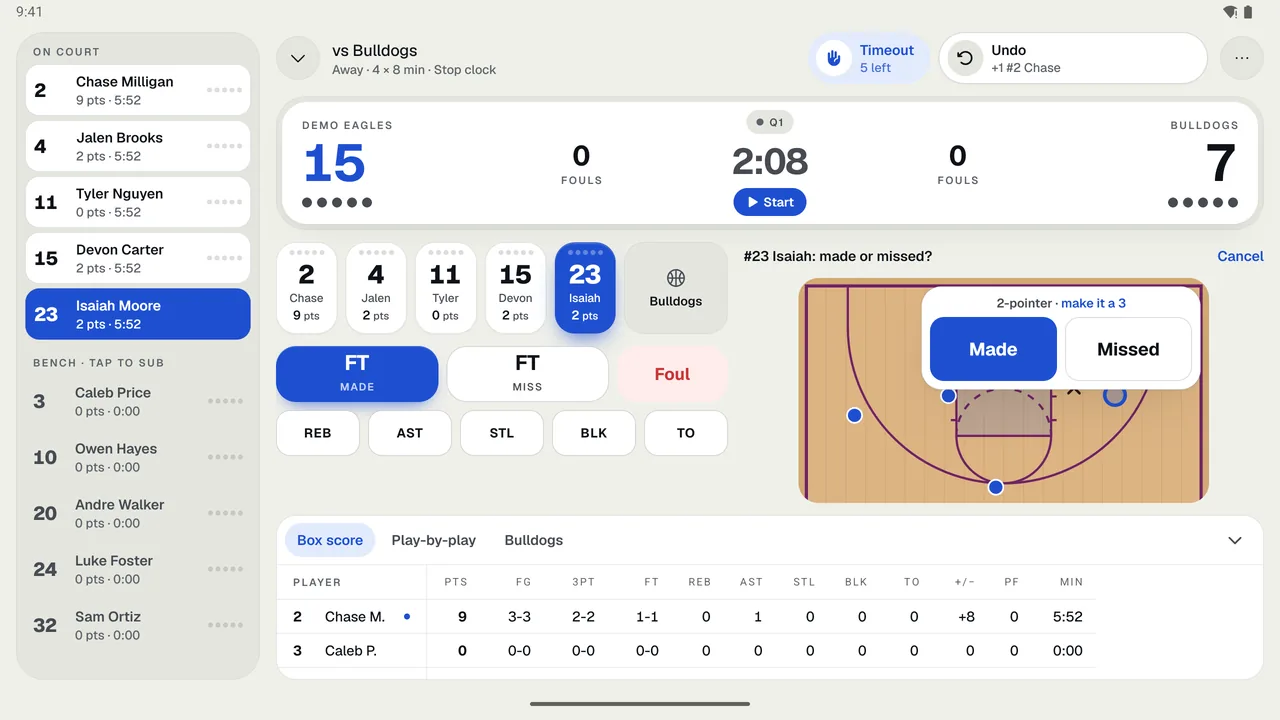Switch to the Box score tab
Screen dimensions: 1280x720
[x=330, y=540]
